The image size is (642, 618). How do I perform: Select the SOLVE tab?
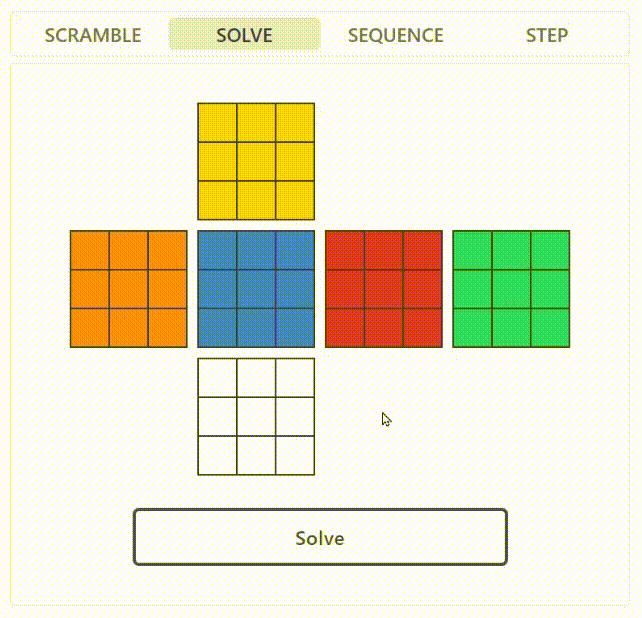tap(244, 35)
